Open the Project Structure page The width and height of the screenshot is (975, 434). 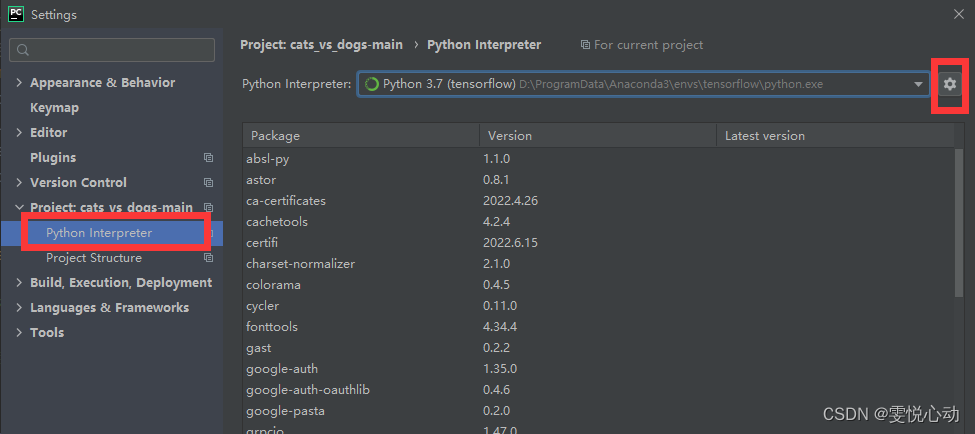(94, 257)
